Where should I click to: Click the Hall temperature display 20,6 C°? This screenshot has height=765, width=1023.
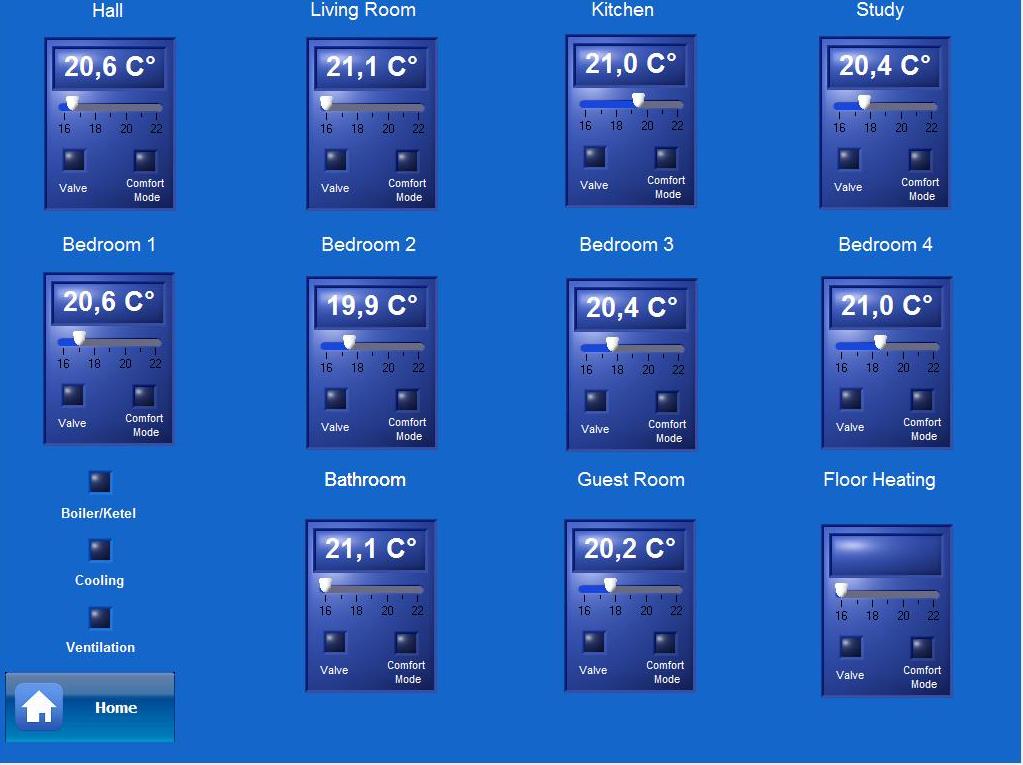pos(110,68)
